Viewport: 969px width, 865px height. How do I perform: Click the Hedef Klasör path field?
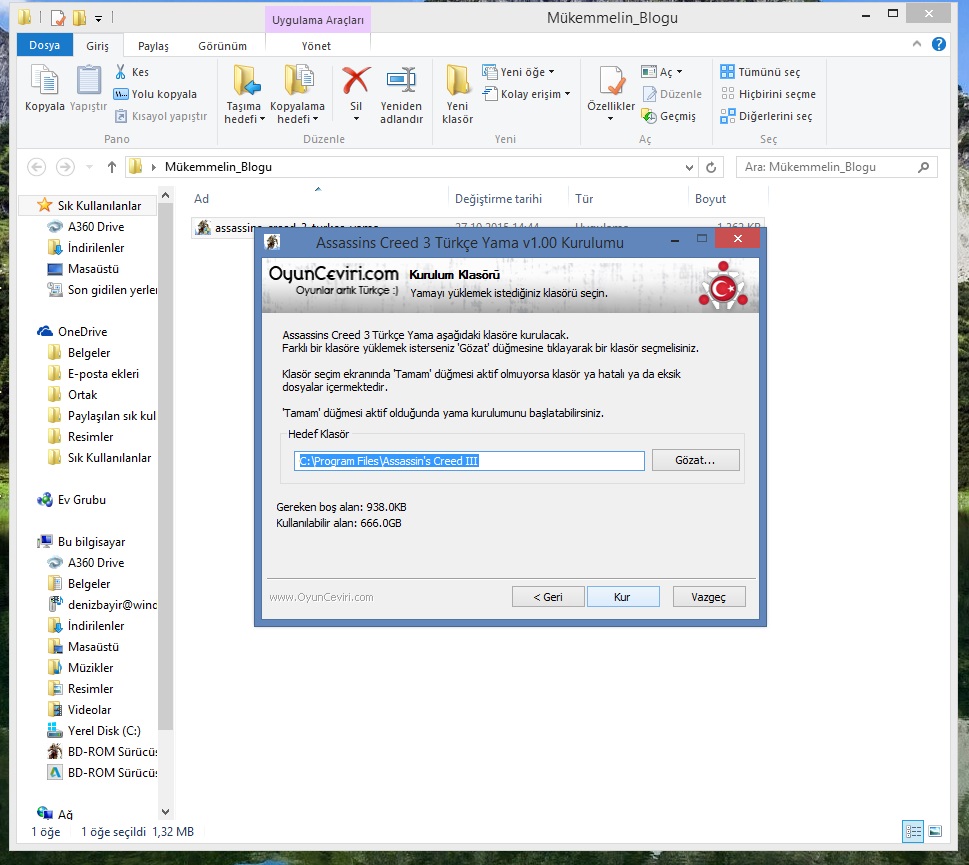pyautogui.click(x=469, y=461)
